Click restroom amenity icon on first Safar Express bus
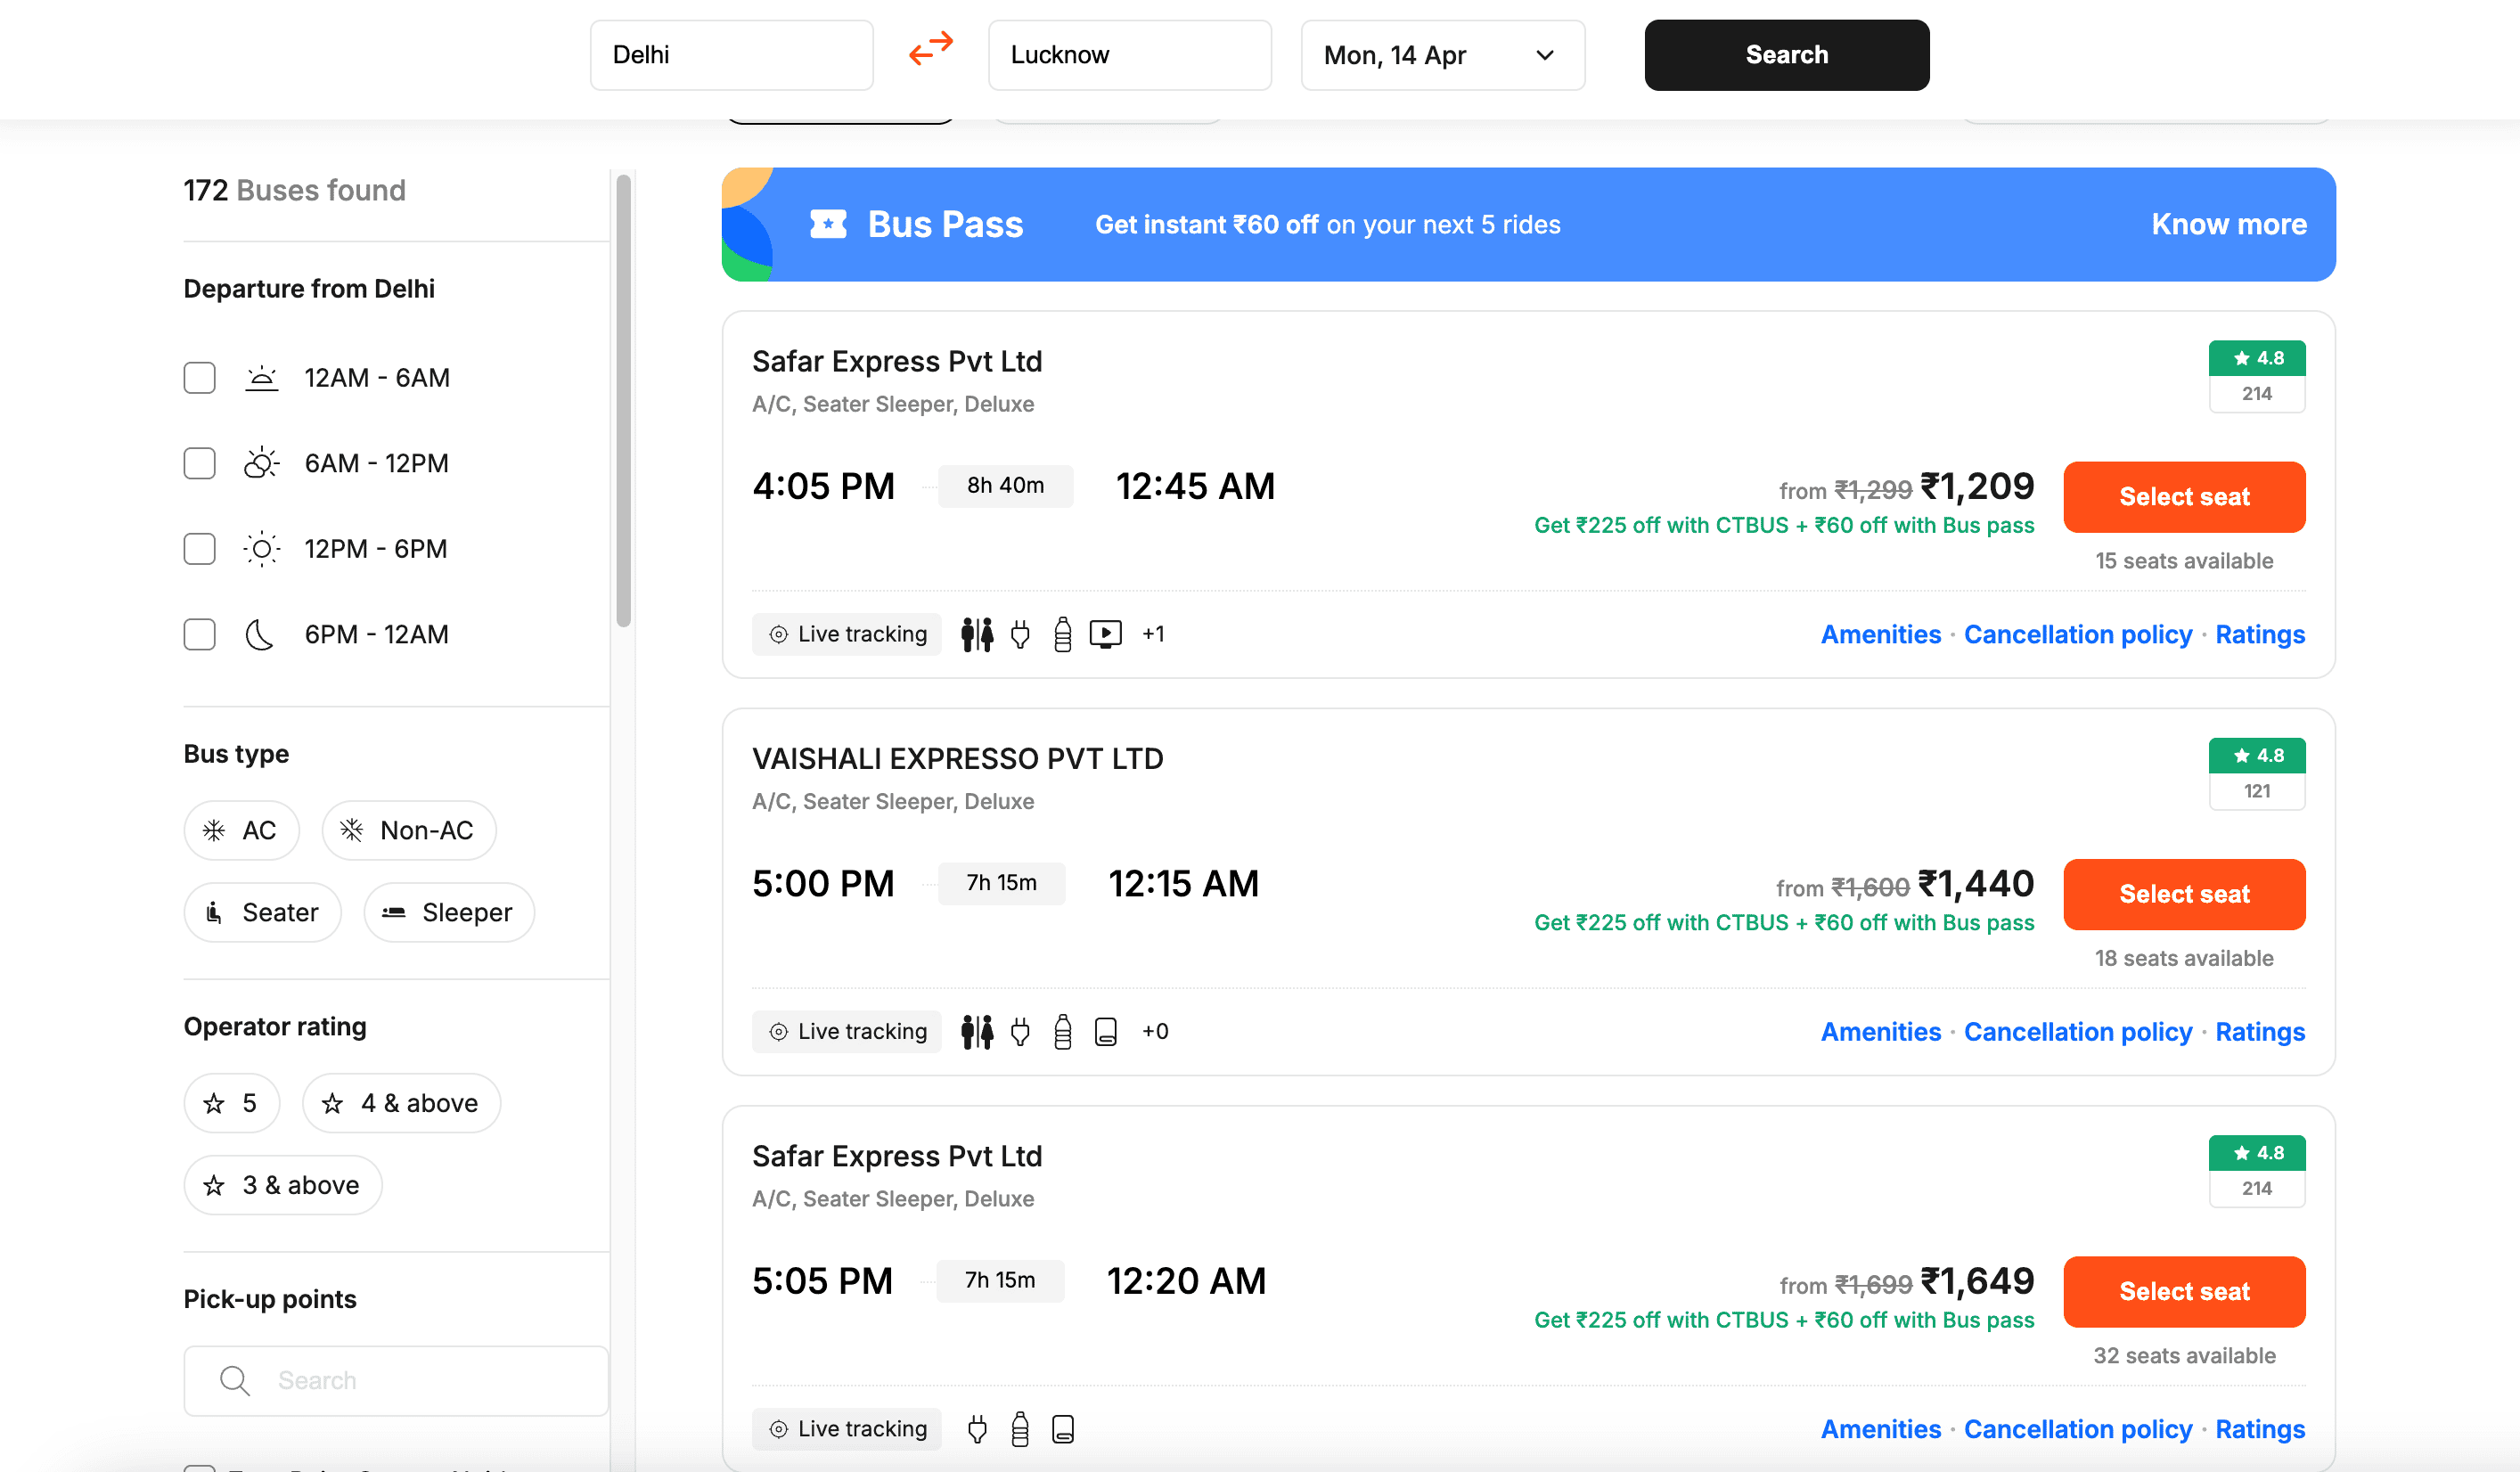 click(977, 634)
